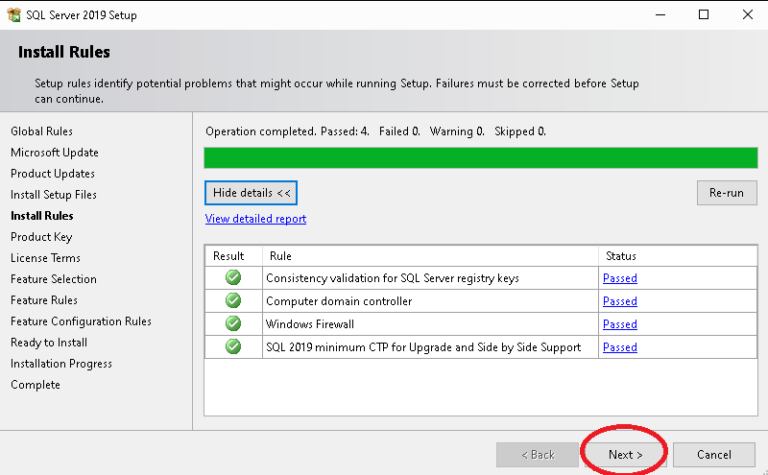Select Ready to Install step
This screenshot has width=768, height=475.
[49, 342]
